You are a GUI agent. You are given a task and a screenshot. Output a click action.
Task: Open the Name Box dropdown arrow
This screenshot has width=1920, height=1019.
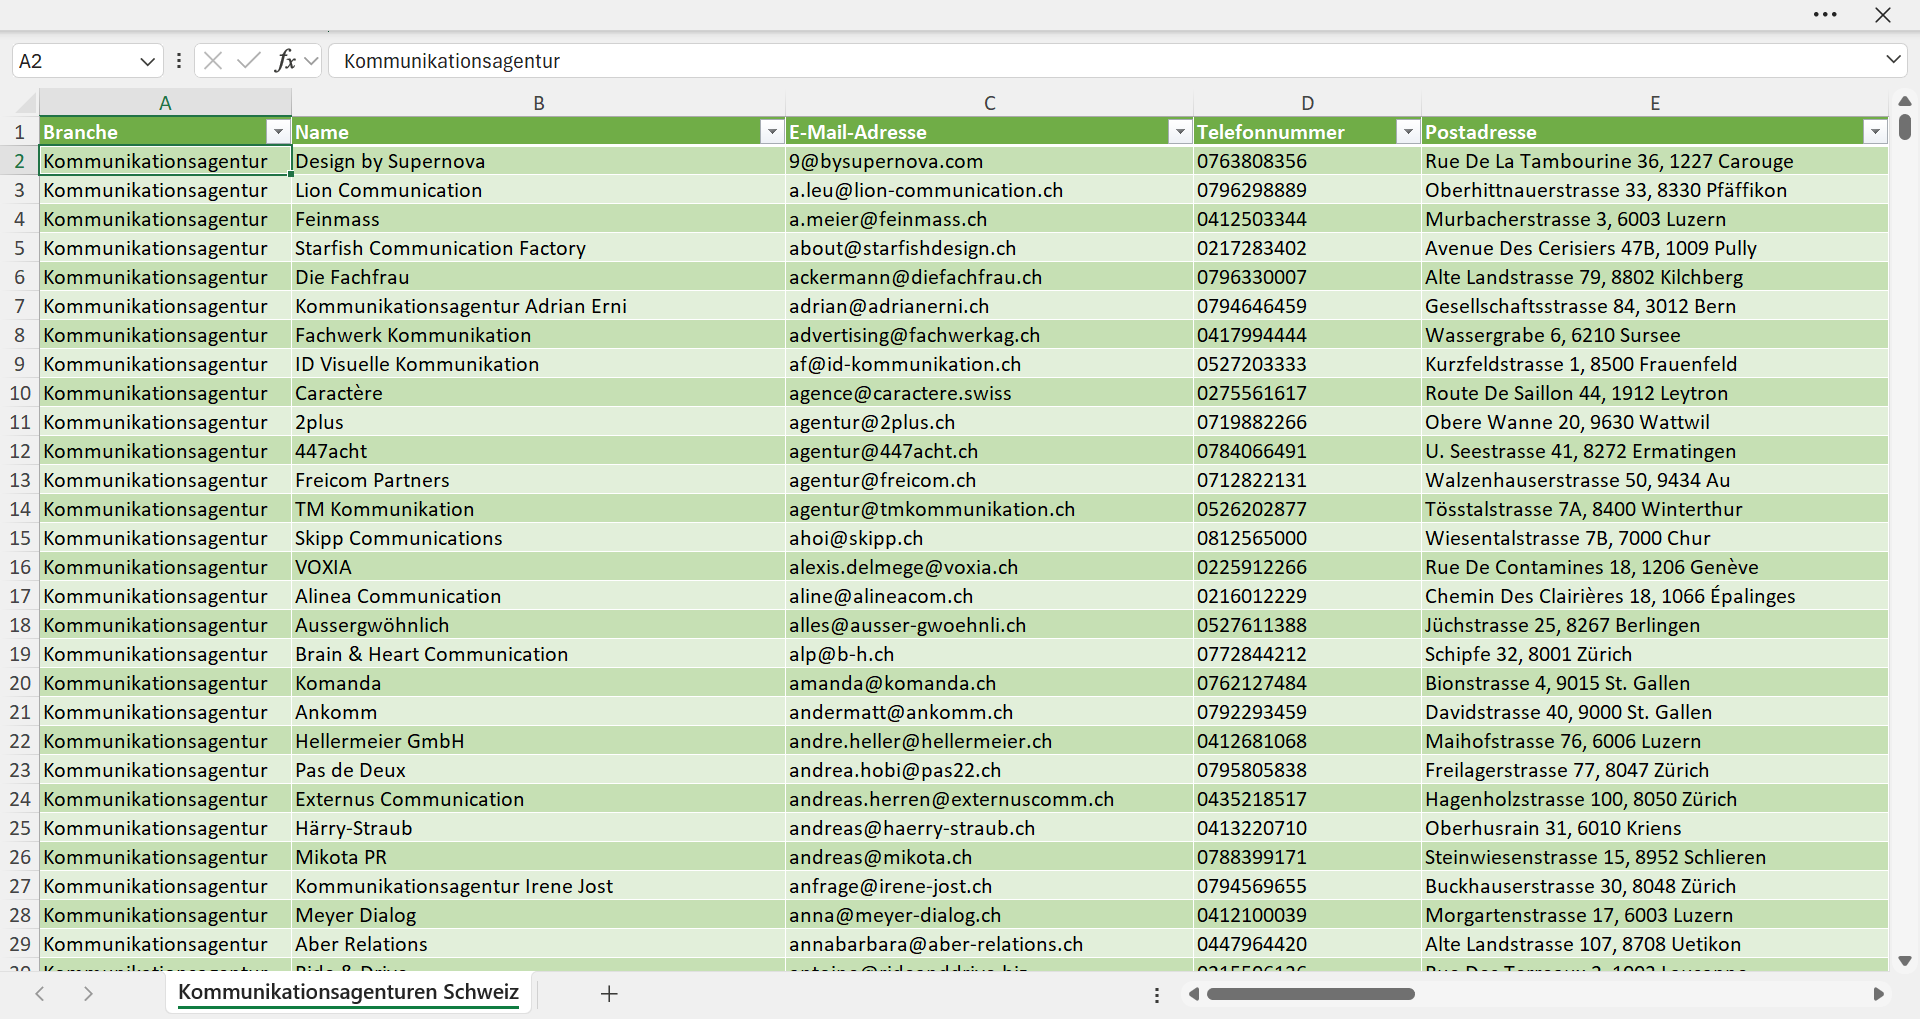[147, 61]
